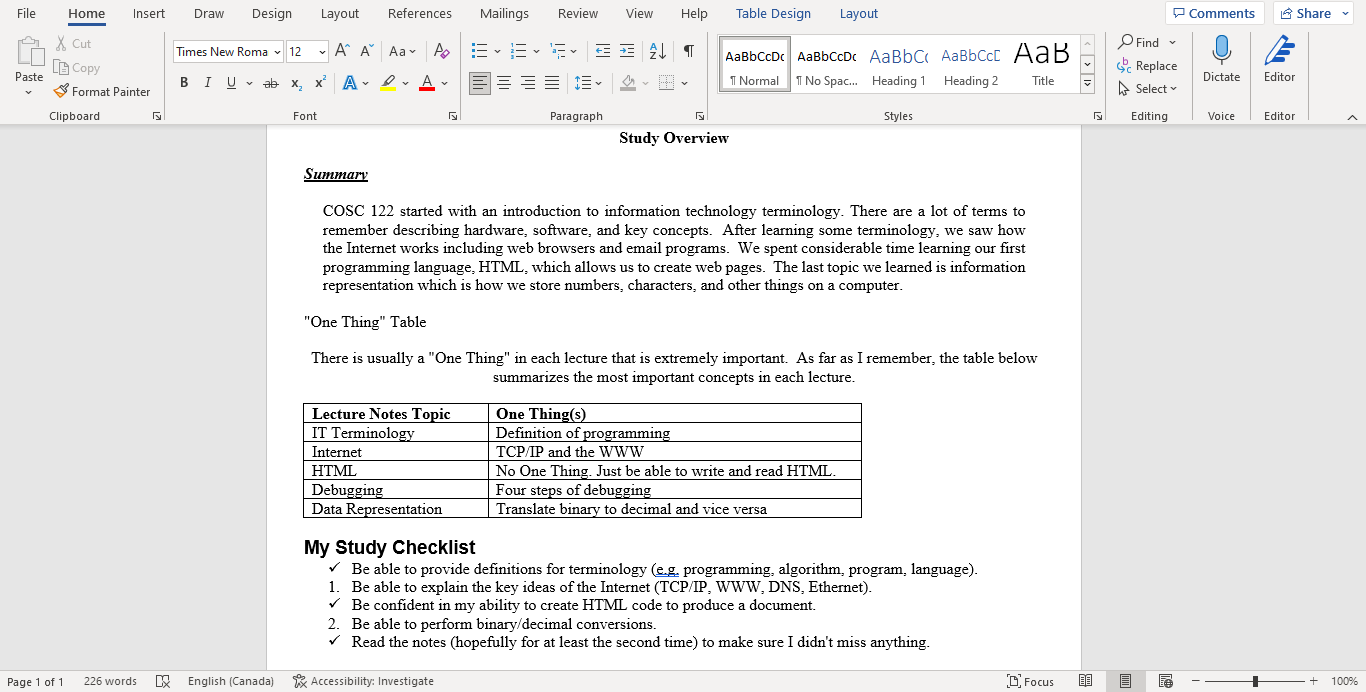Toggle superscript formatting
The image size is (1366, 692).
(320, 83)
